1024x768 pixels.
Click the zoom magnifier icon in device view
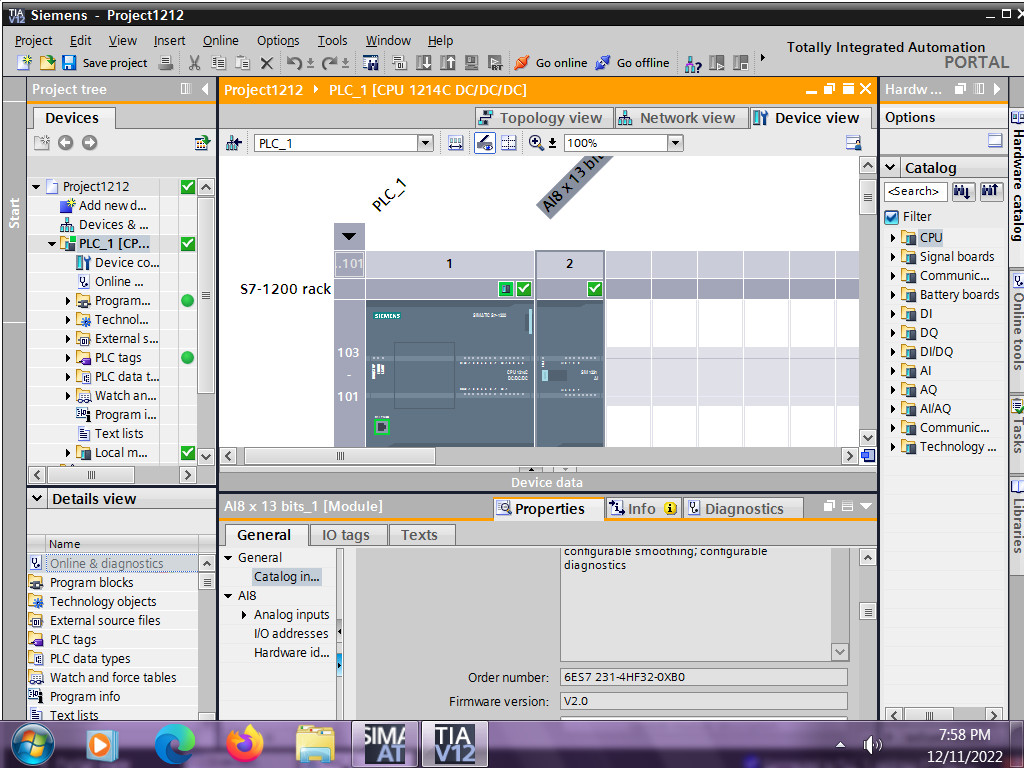pos(536,143)
